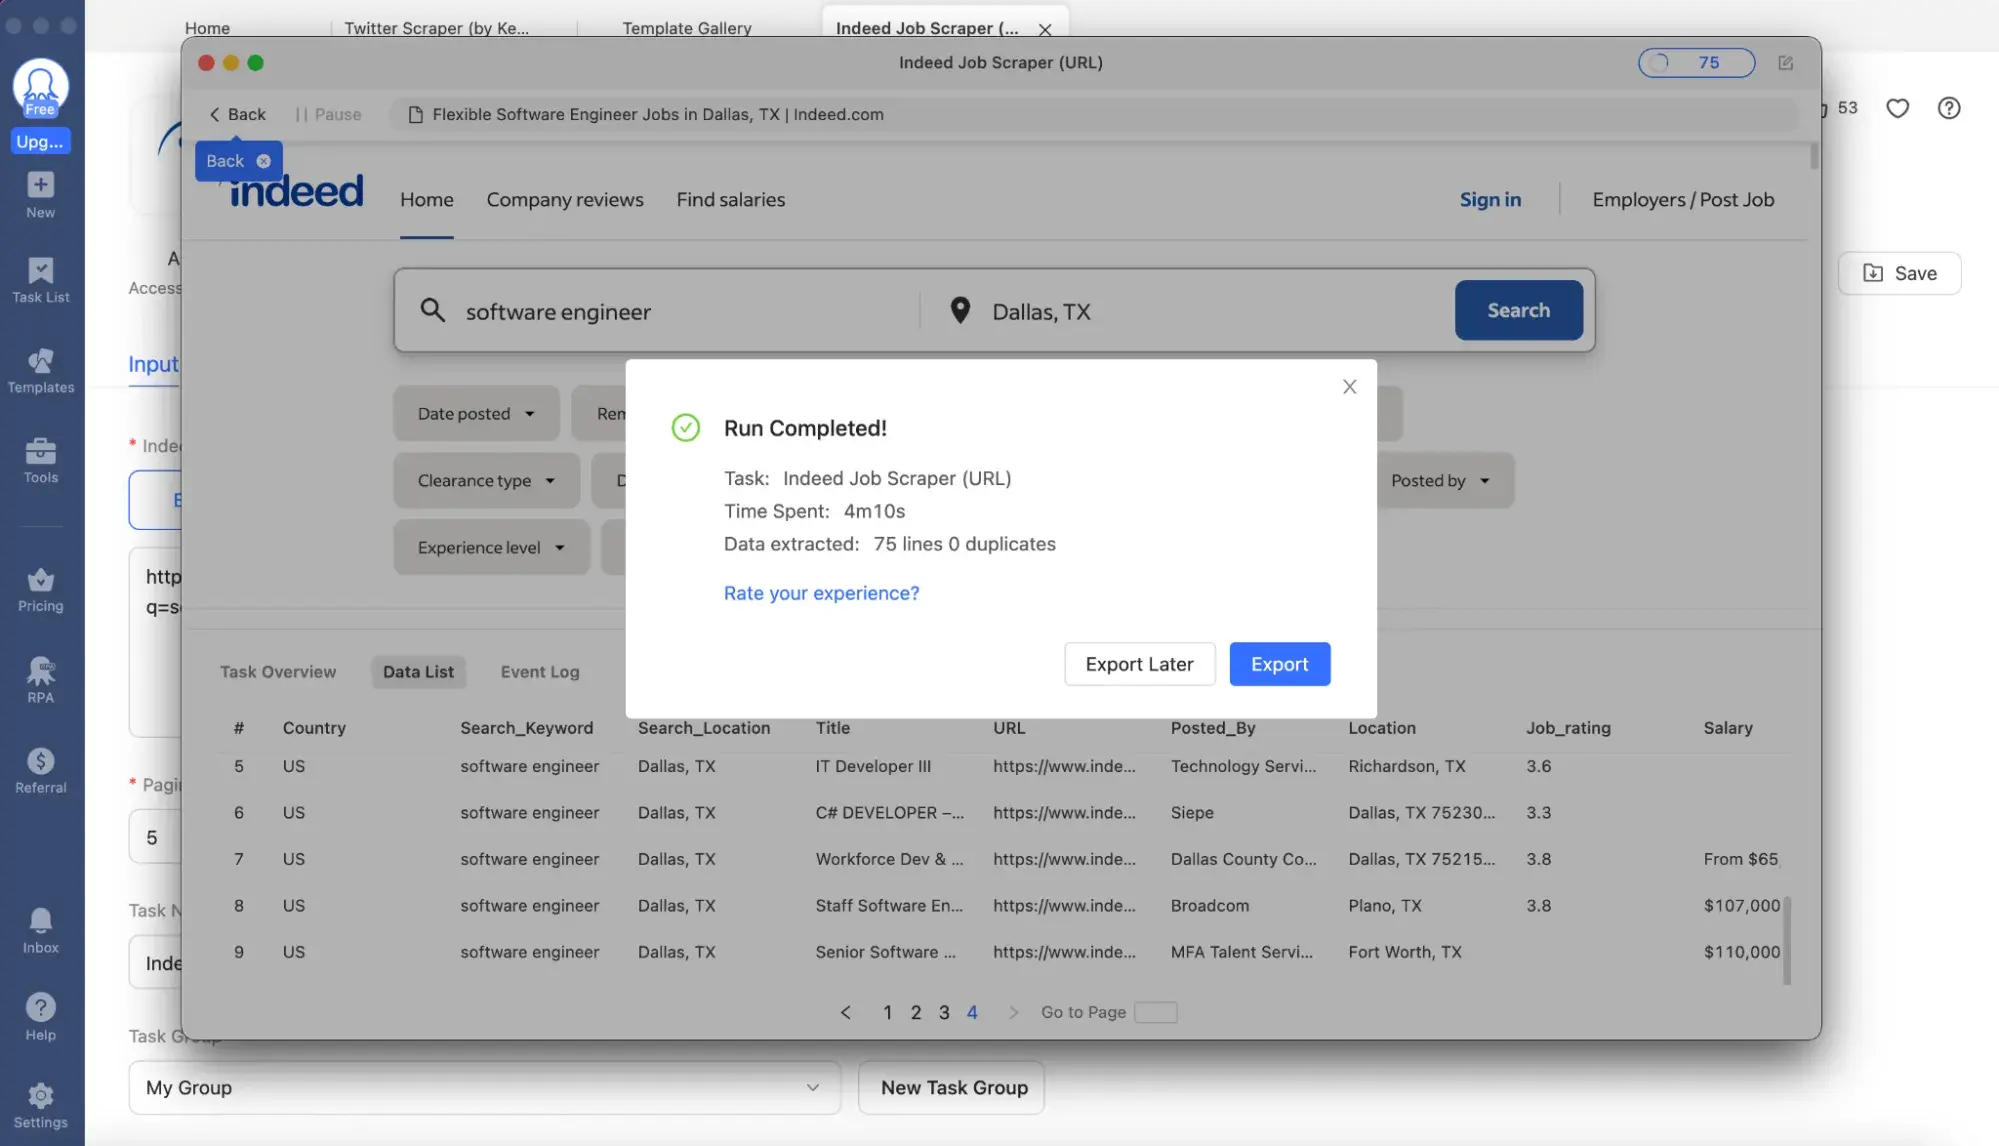
Task: Expand Experience level filter
Action: [491, 547]
